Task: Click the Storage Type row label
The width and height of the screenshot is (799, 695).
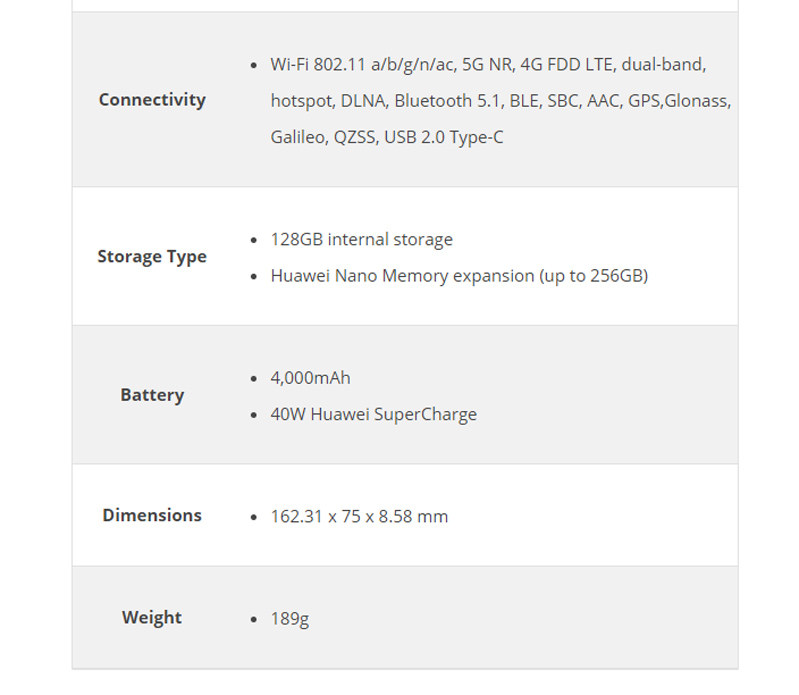Action: 152,257
